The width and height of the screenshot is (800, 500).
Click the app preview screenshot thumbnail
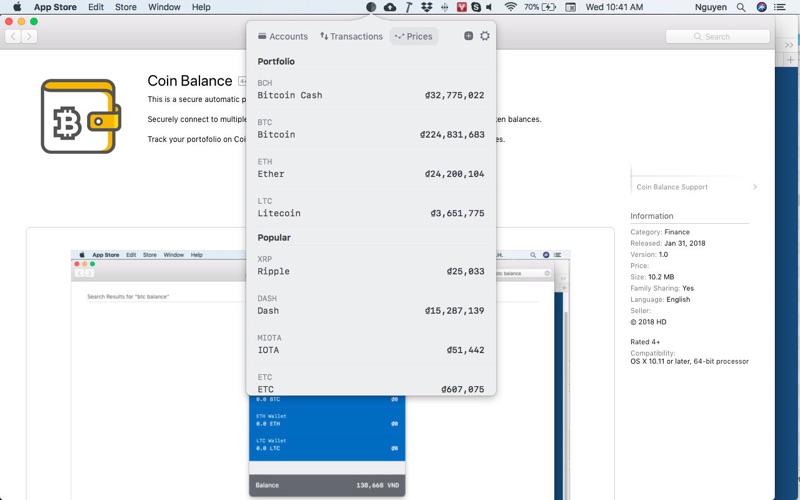coord(320,374)
